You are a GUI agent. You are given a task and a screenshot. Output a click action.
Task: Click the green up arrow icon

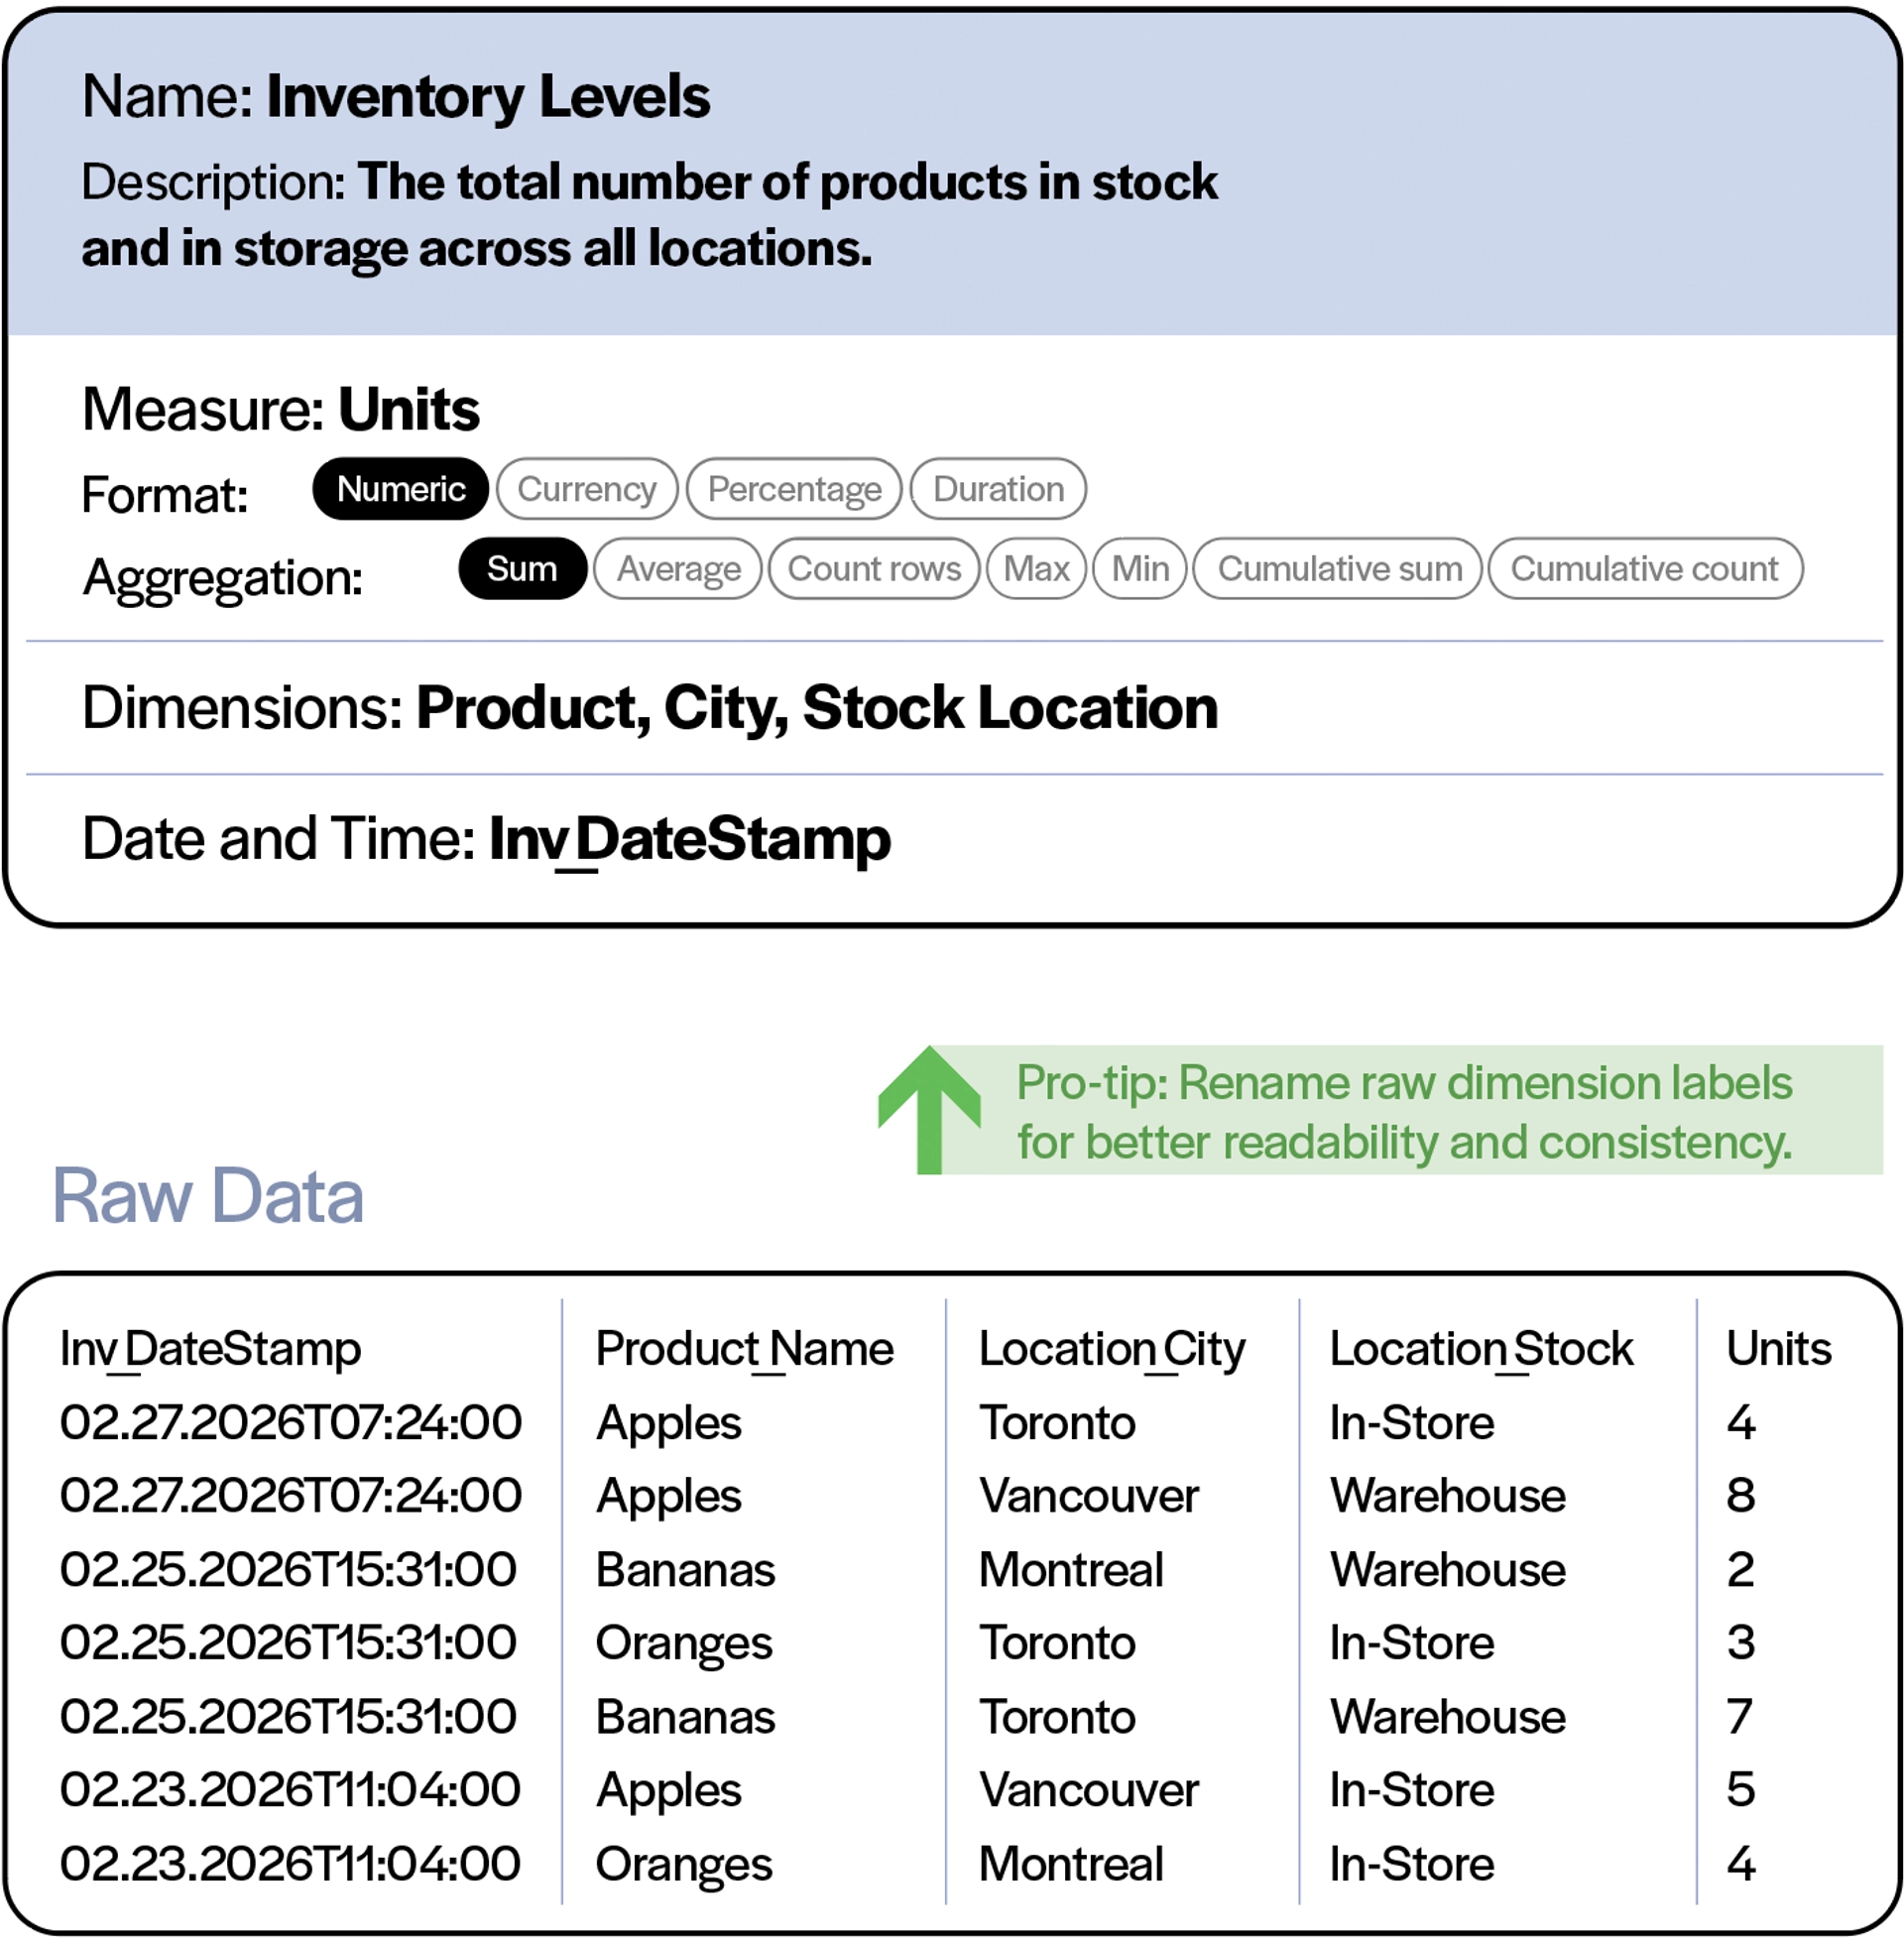pos(929,1110)
